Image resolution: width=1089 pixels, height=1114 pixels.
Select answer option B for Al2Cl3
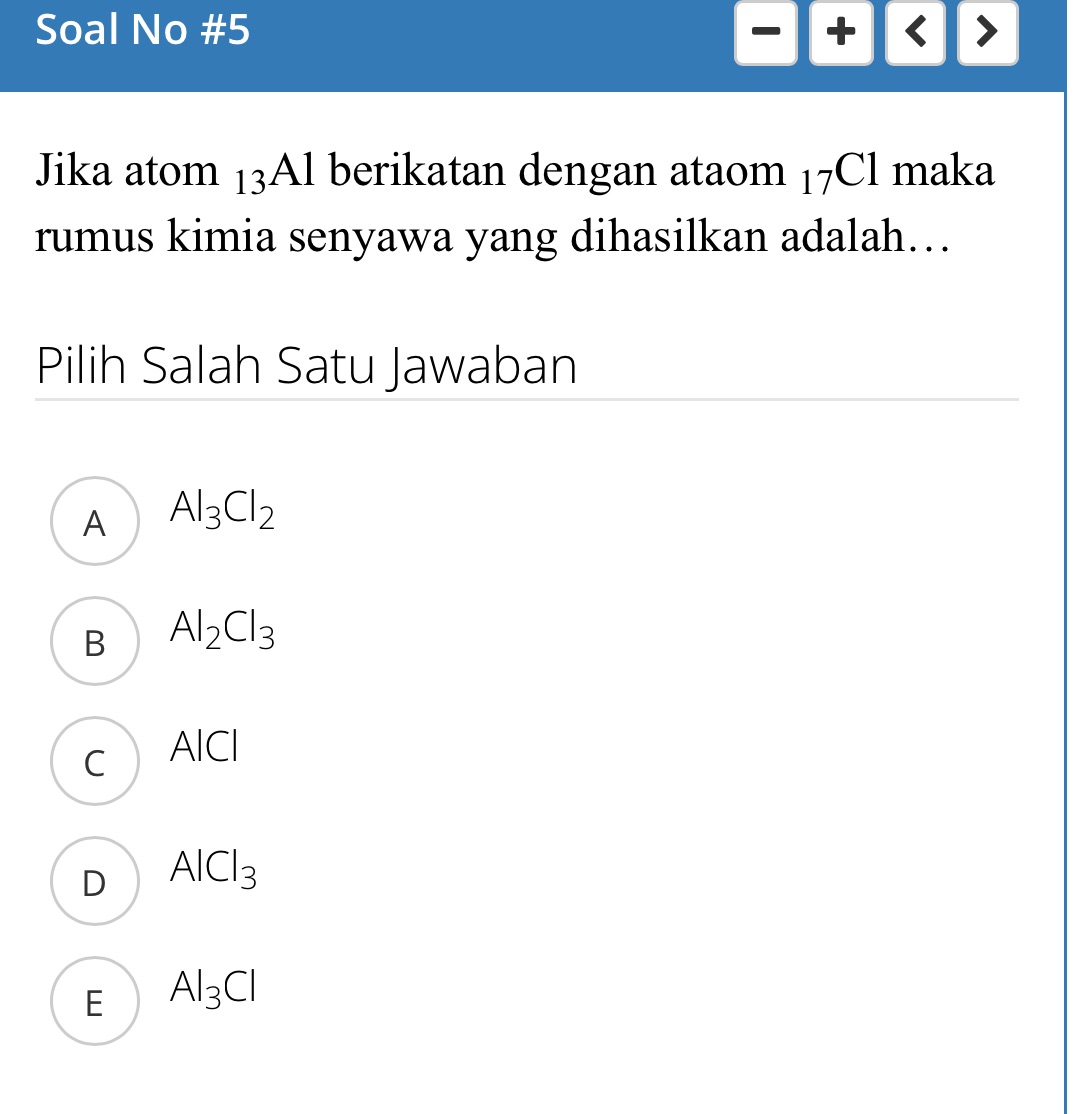coord(94,641)
